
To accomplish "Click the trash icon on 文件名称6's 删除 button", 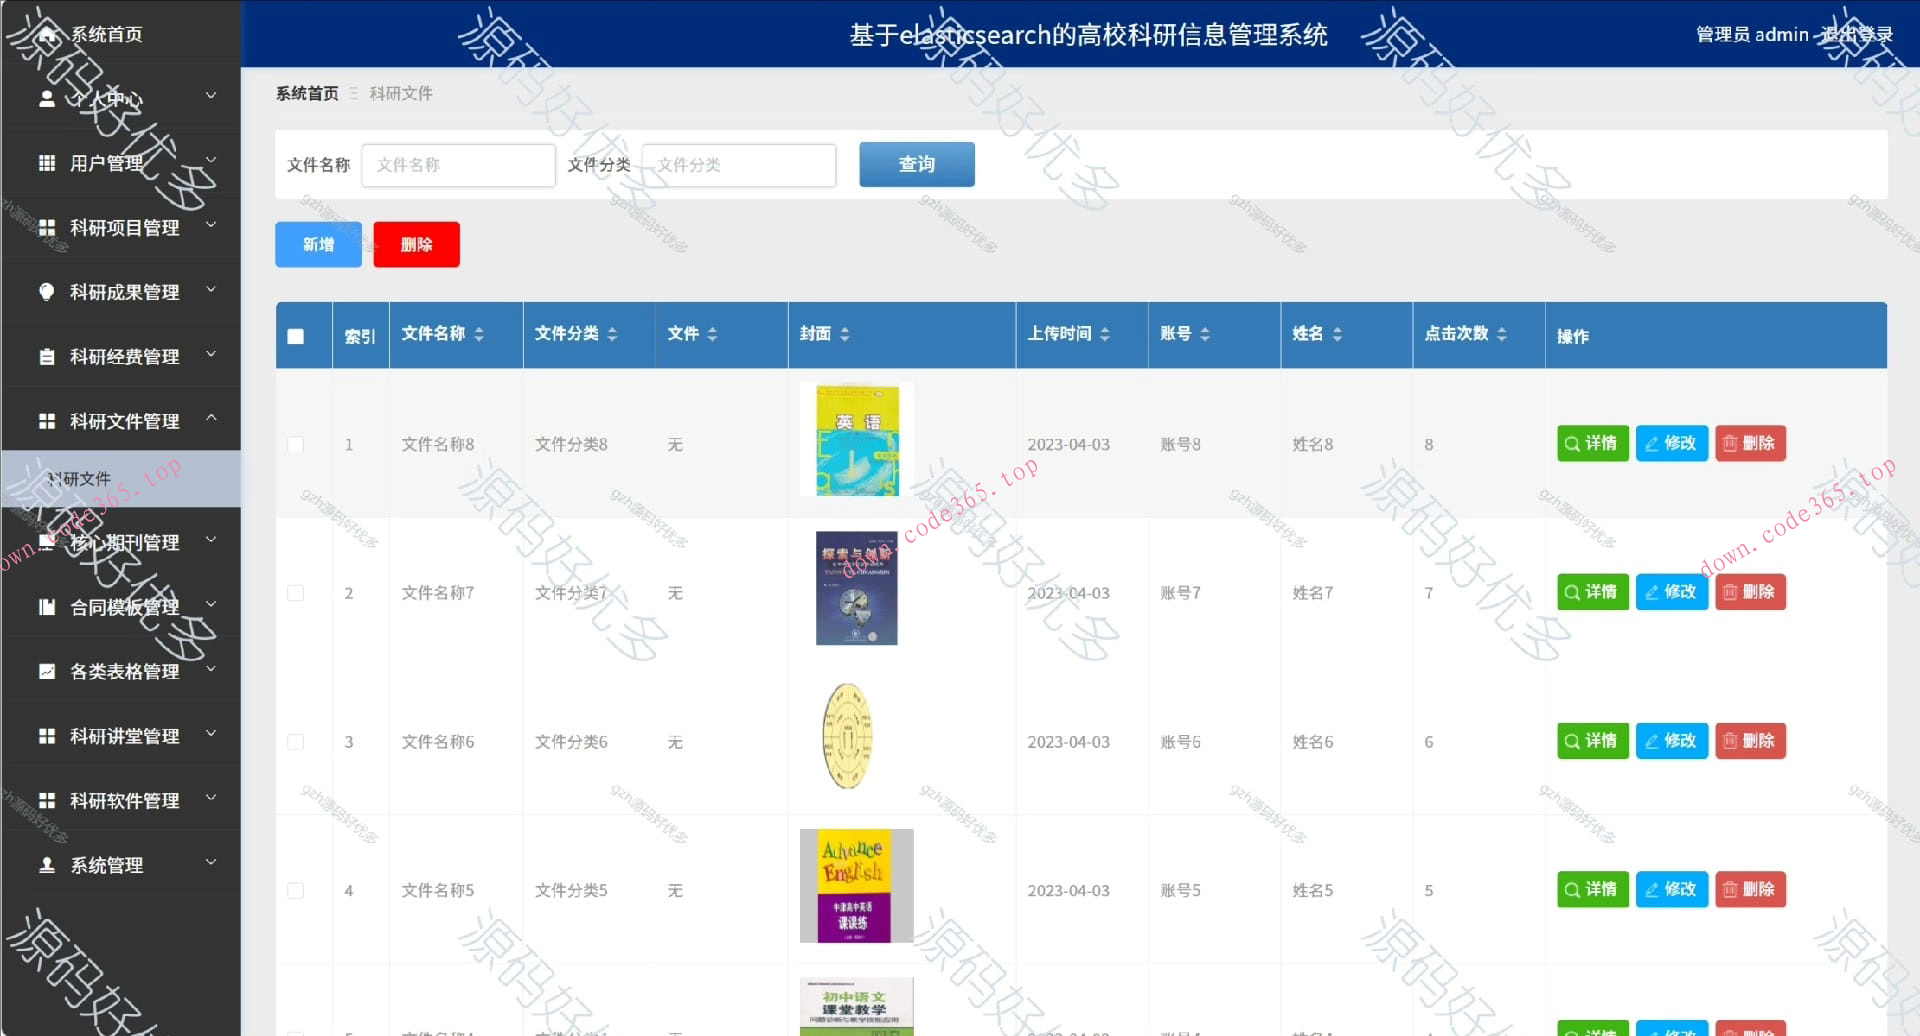I will click(x=1731, y=741).
